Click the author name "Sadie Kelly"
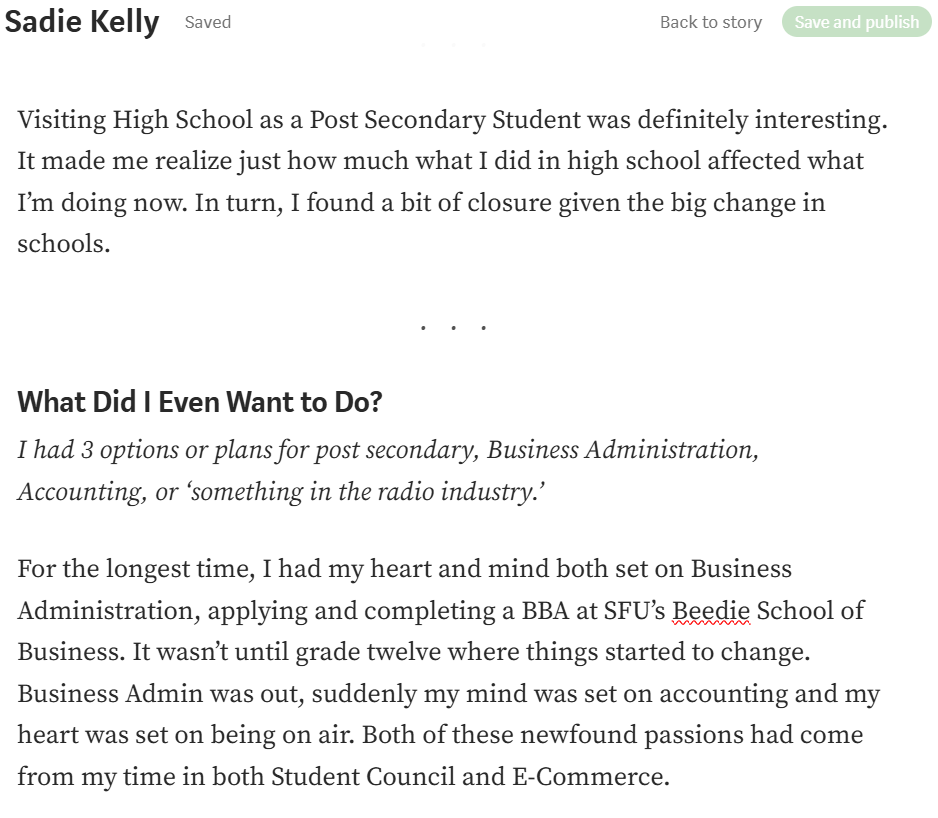The height and width of the screenshot is (818, 938). (82, 22)
